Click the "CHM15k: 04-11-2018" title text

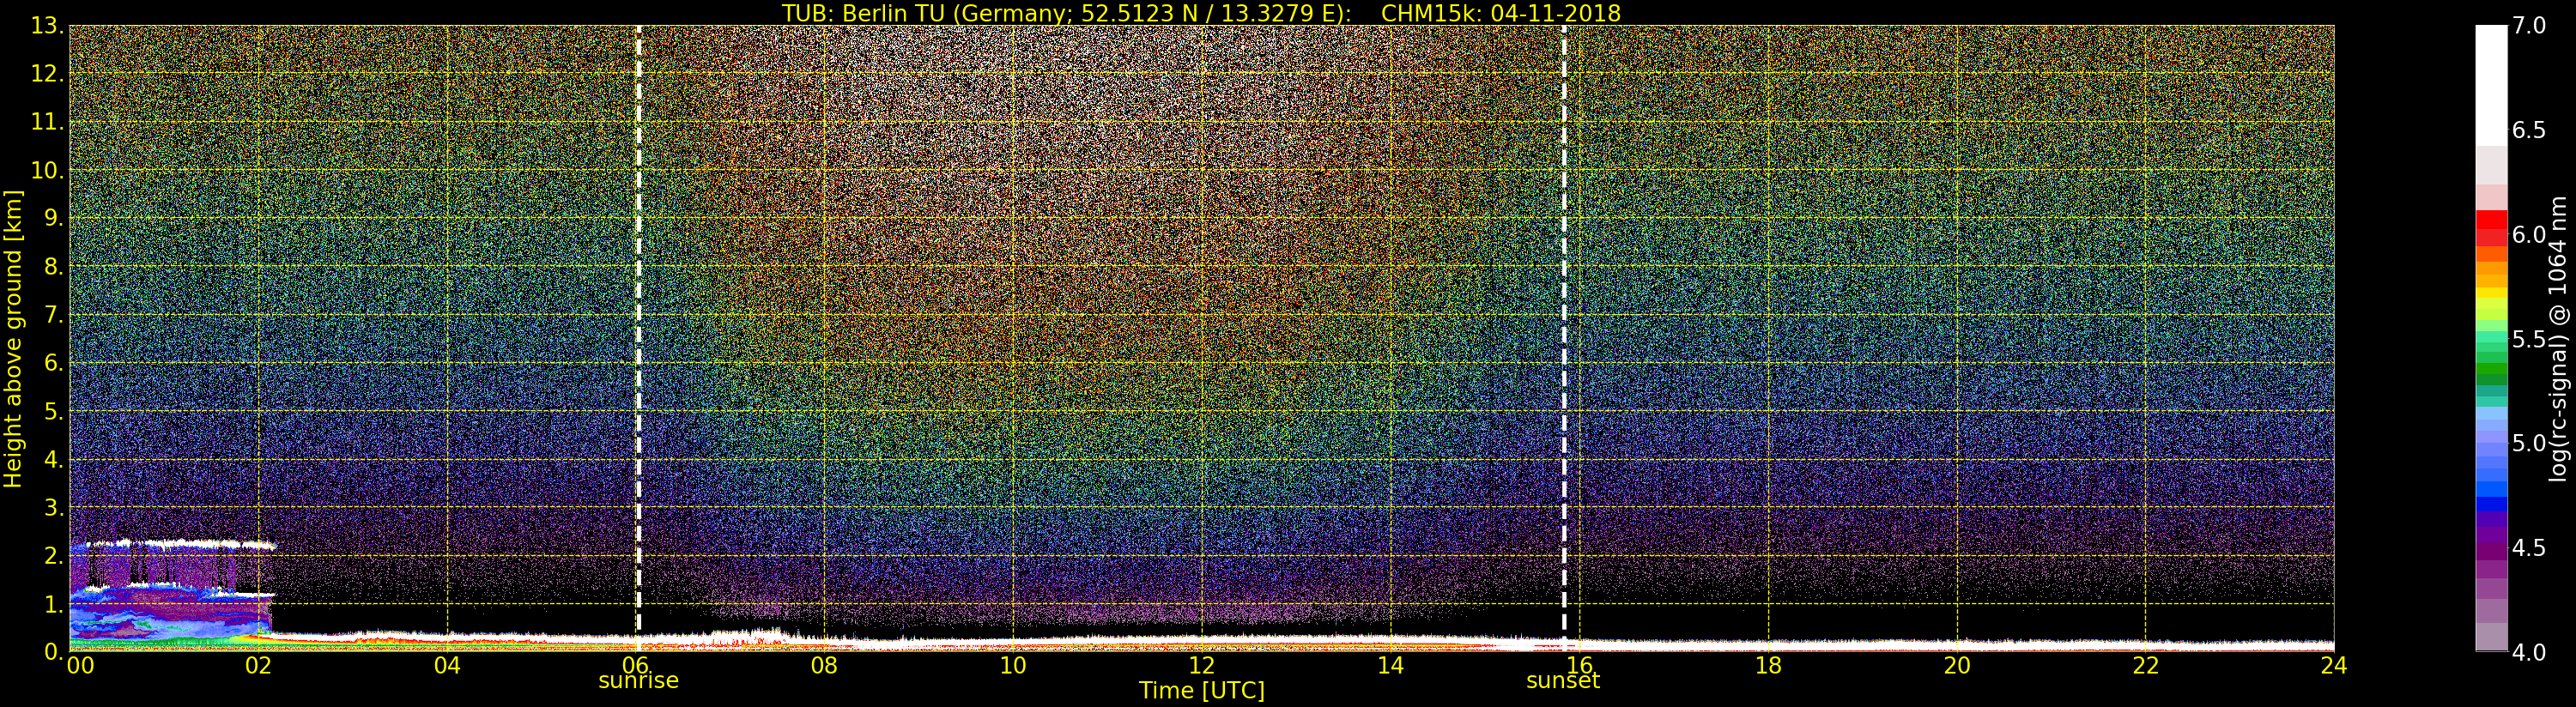(1501, 13)
